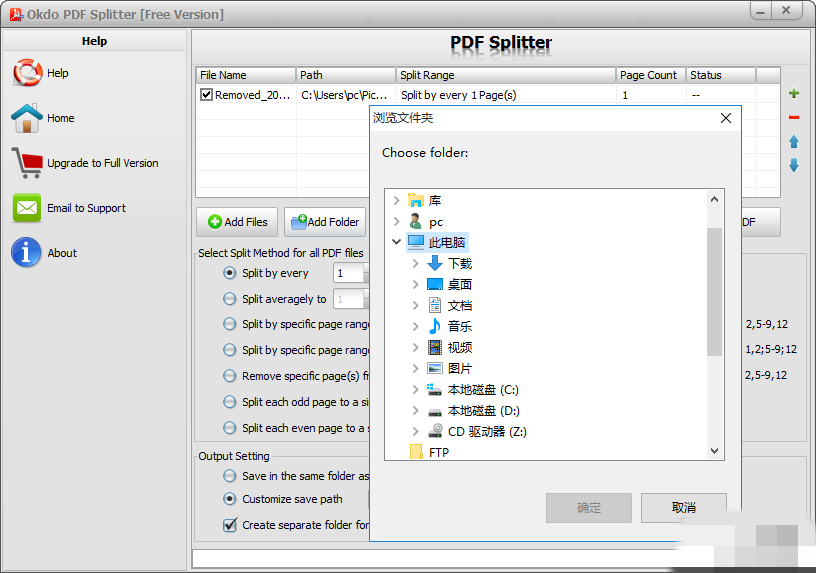Expand the 库 tree node
This screenshot has width=816, height=573.
pyautogui.click(x=397, y=200)
